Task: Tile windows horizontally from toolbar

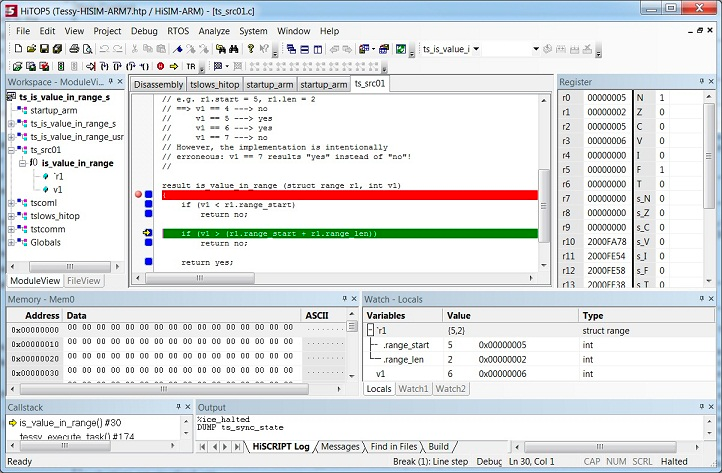Action: click(x=304, y=49)
